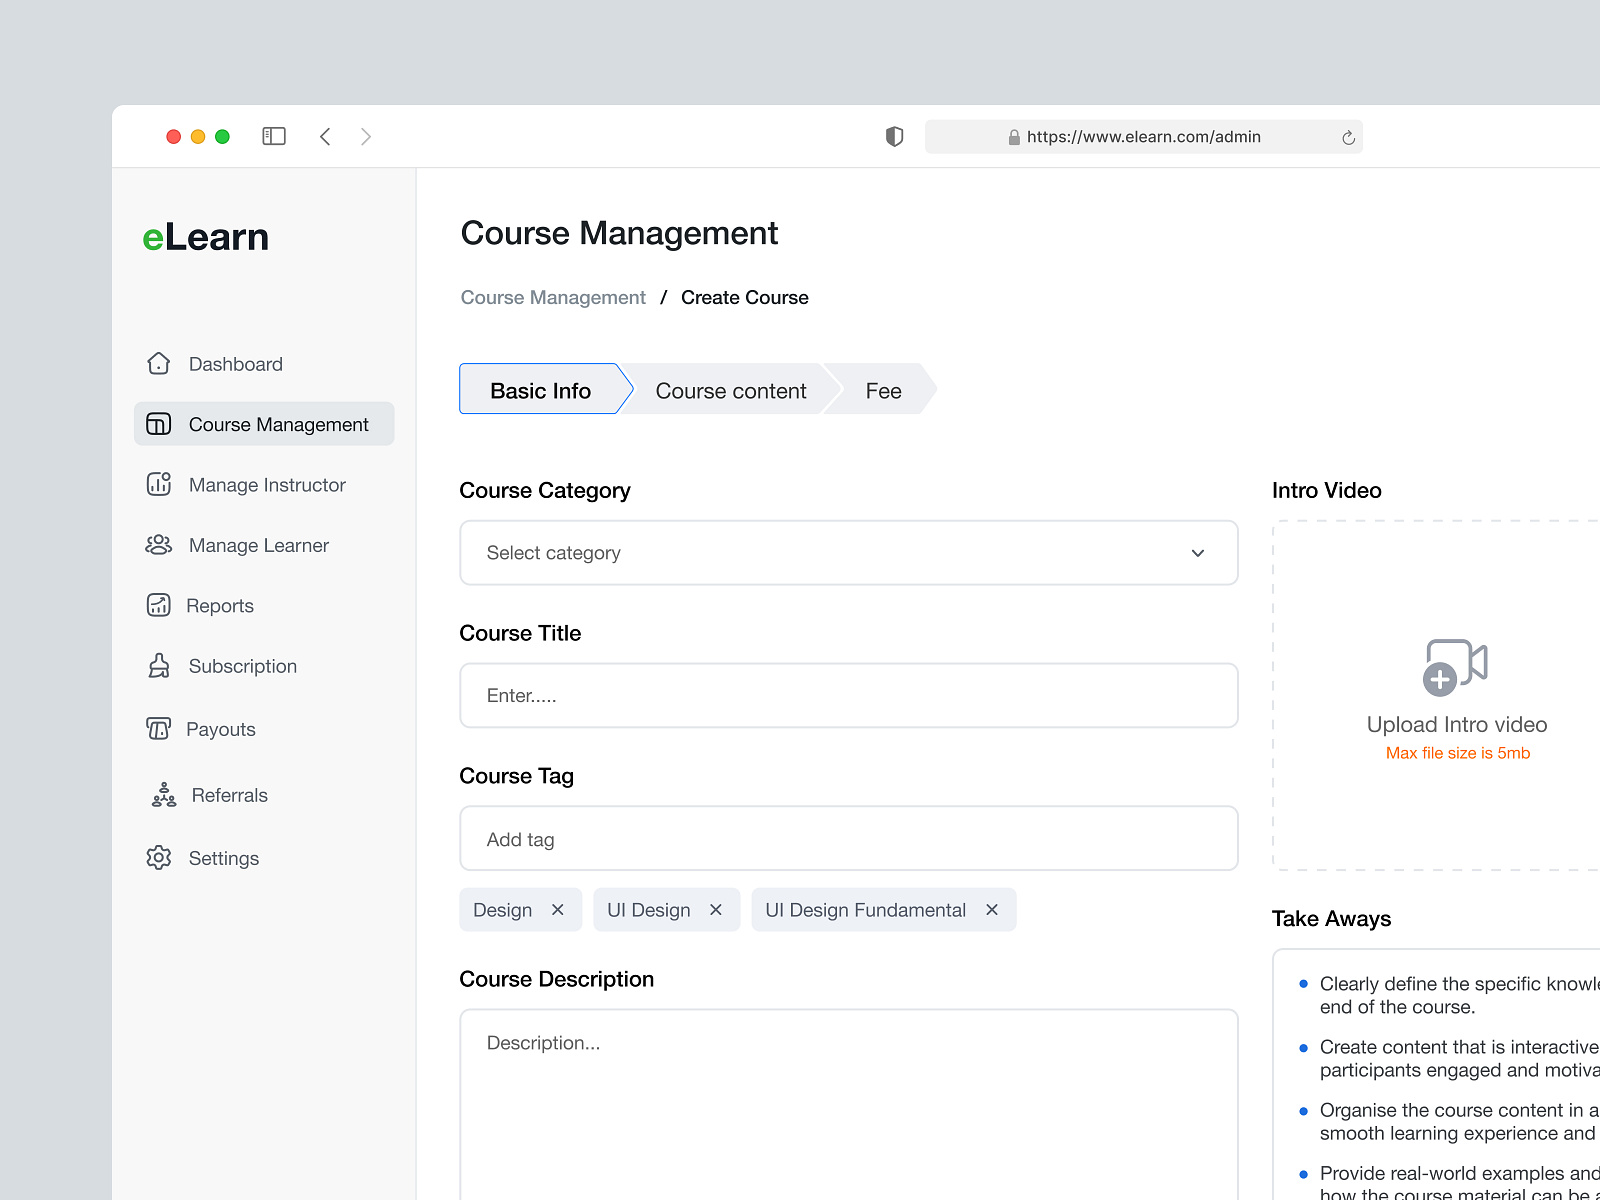Click inside the Course Title field

click(x=848, y=695)
